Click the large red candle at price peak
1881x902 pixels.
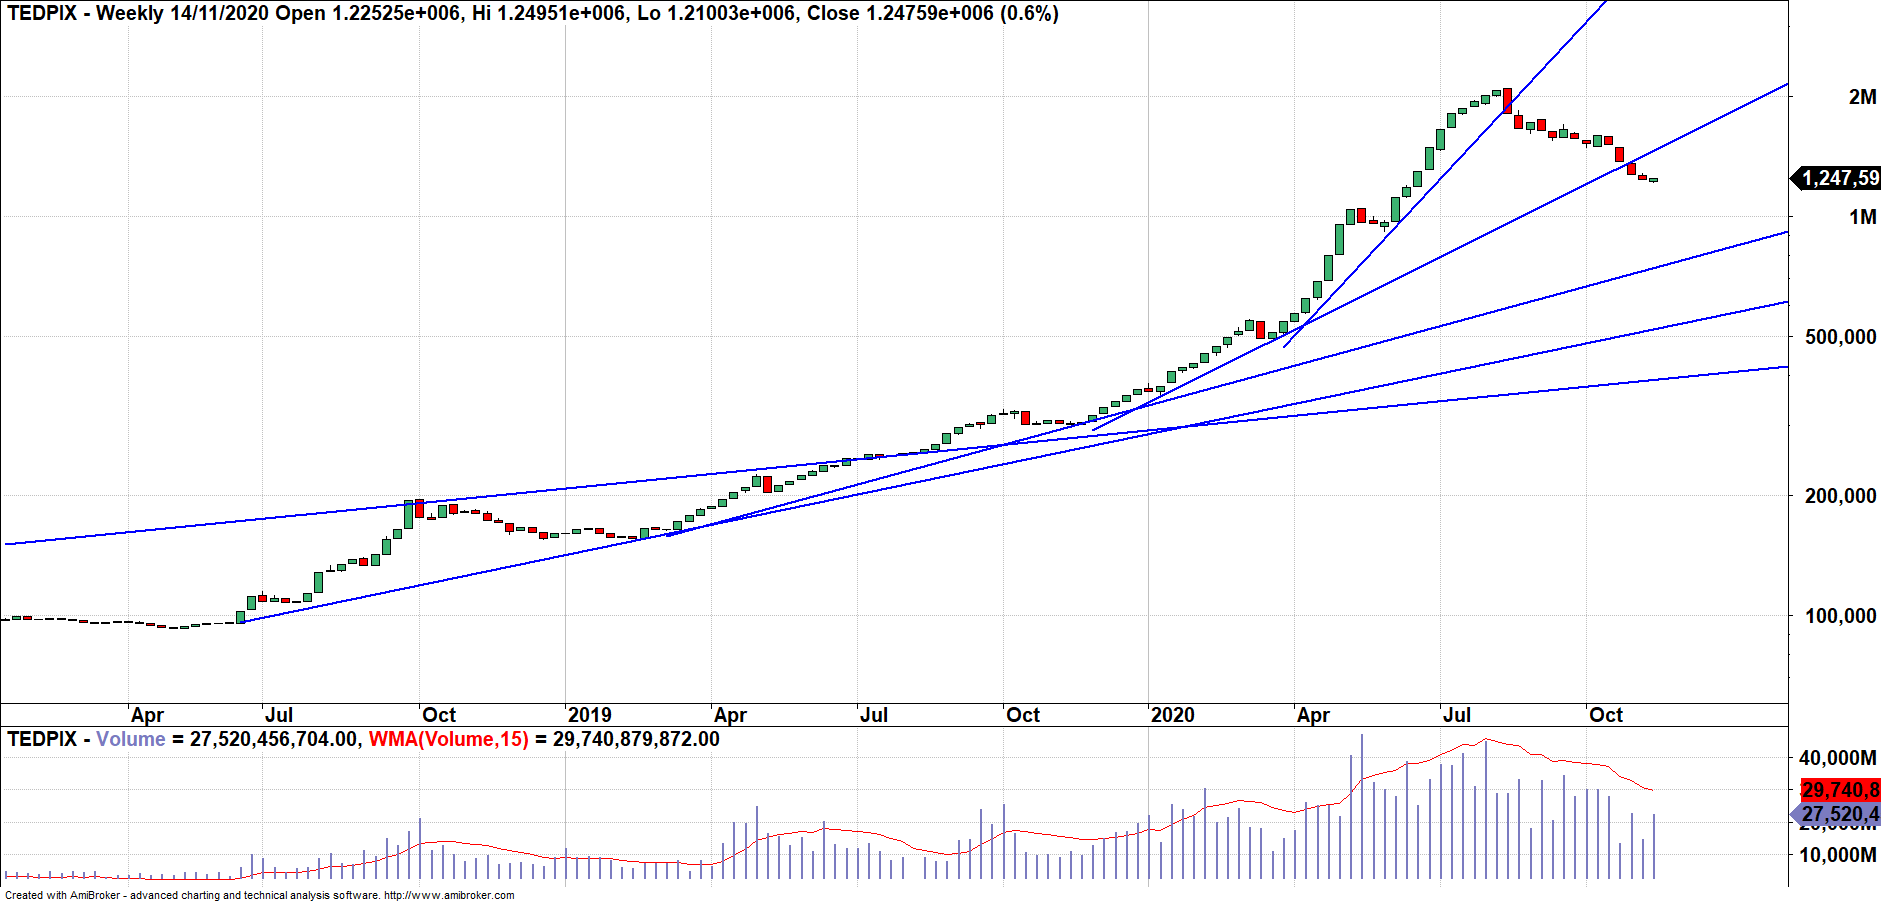point(1507,101)
